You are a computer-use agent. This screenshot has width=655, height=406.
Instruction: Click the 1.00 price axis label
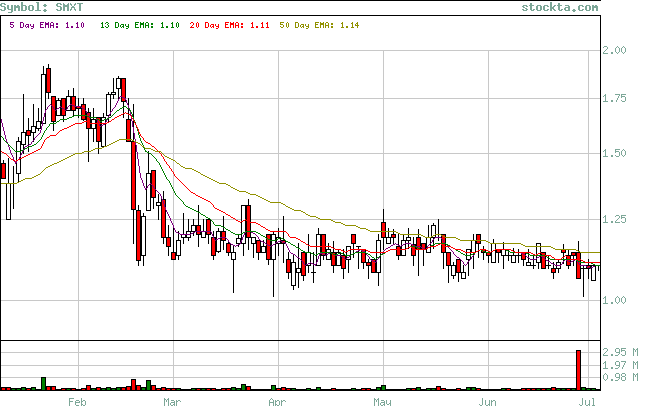pyautogui.click(x=614, y=300)
